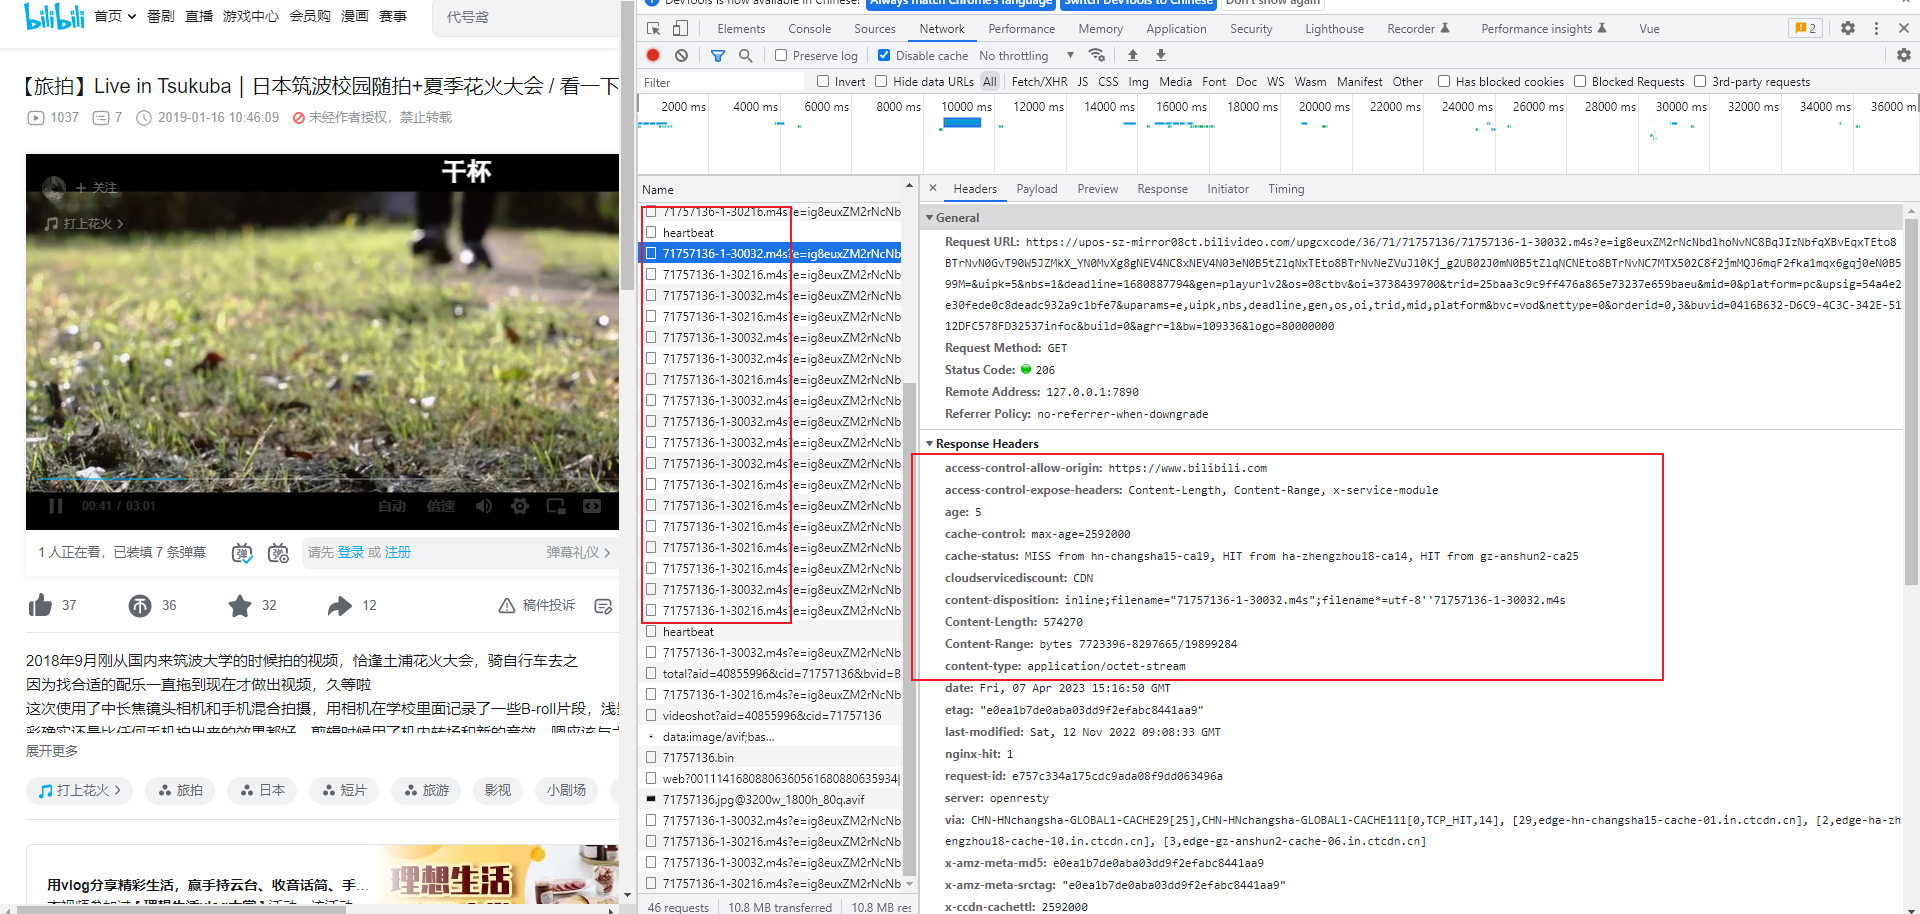Open the issues counter badge

point(1805,28)
